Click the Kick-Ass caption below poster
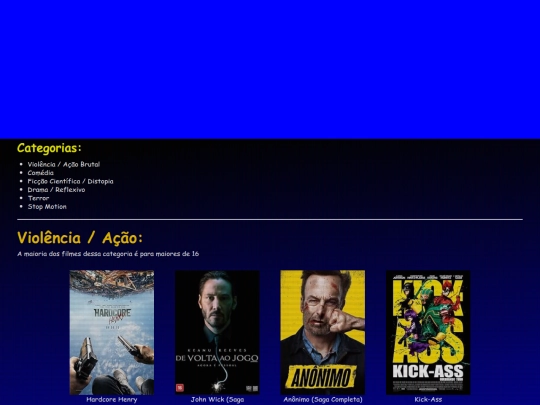 pyautogui.click(x=428, y=399)
